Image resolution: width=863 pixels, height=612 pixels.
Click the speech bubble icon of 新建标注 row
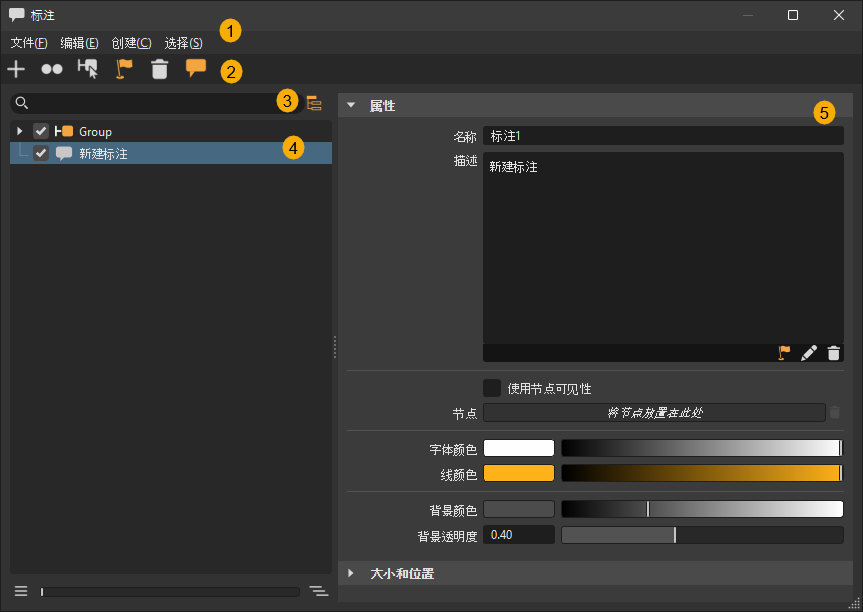64,153
